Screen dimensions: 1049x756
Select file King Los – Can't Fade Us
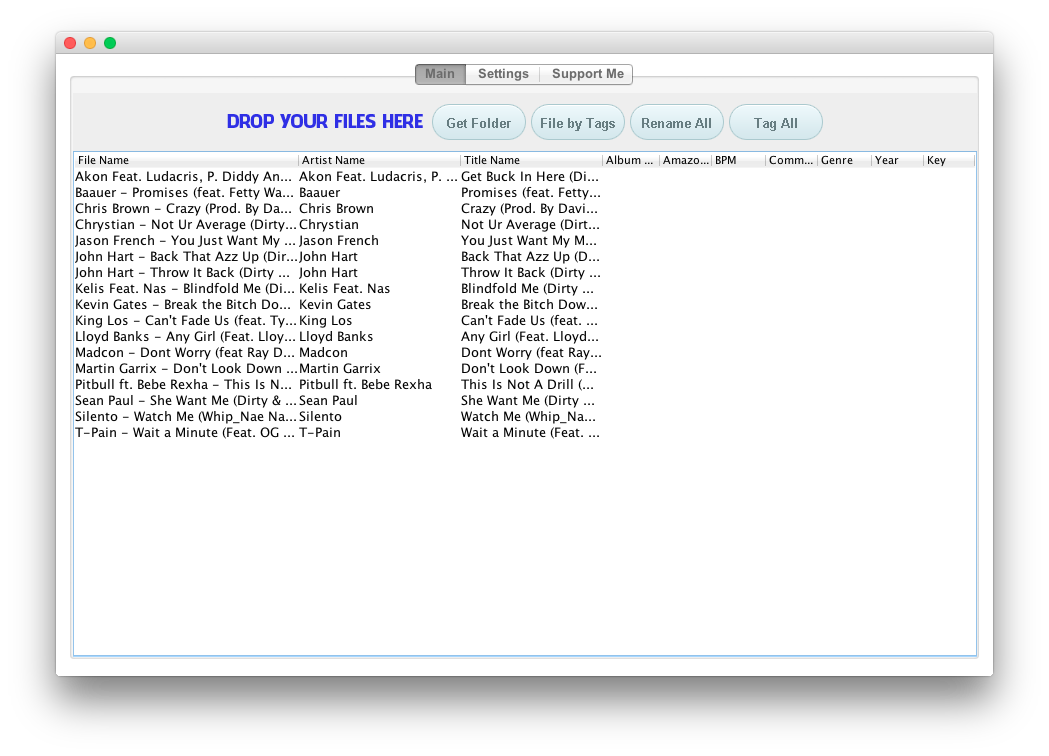click(x=186, y=320)
